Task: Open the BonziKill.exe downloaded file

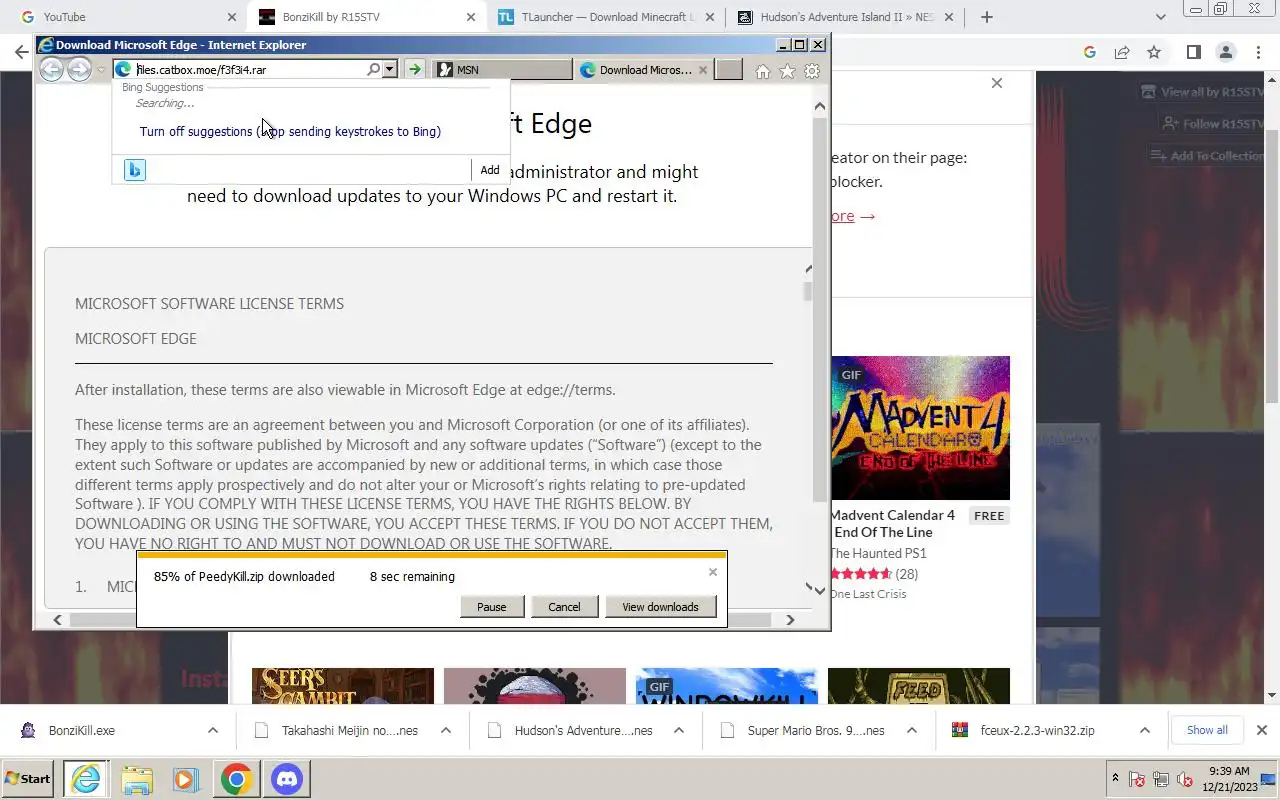Action: (x=82, y=731)
